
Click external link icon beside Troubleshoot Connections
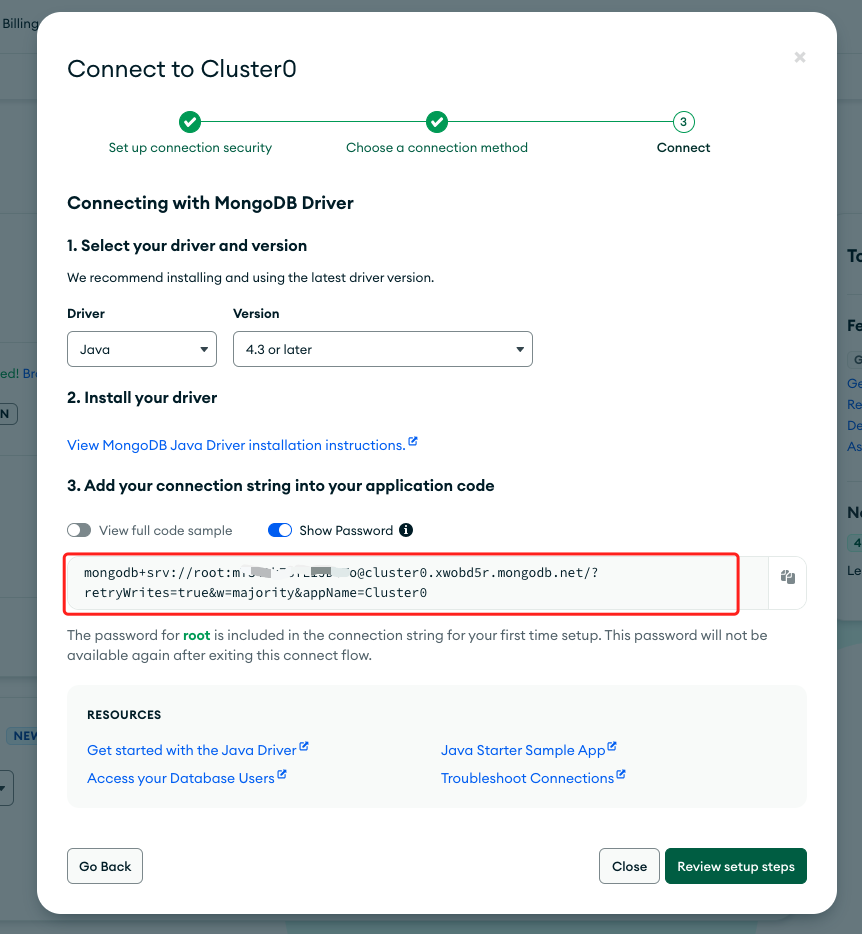tap(621, 775)
